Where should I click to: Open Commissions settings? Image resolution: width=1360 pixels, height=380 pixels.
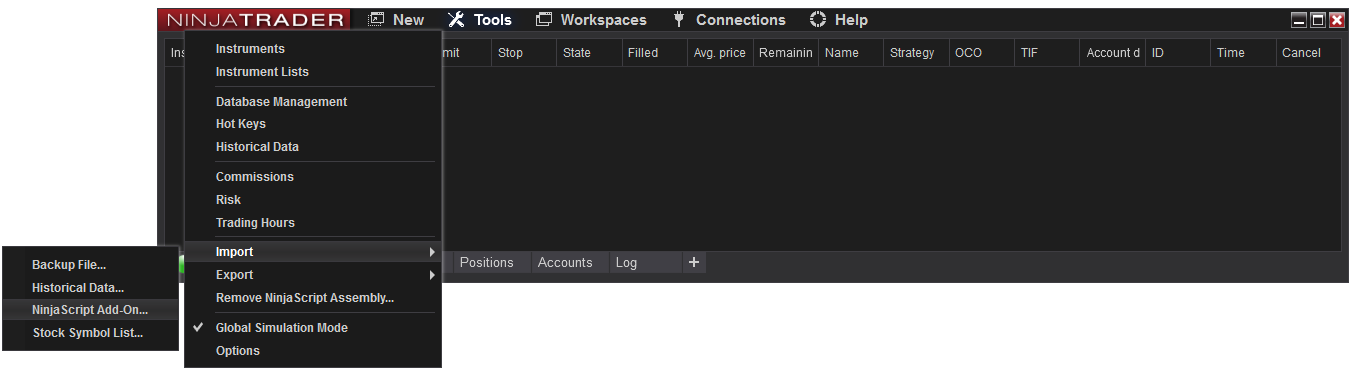[x=255, y=177]
